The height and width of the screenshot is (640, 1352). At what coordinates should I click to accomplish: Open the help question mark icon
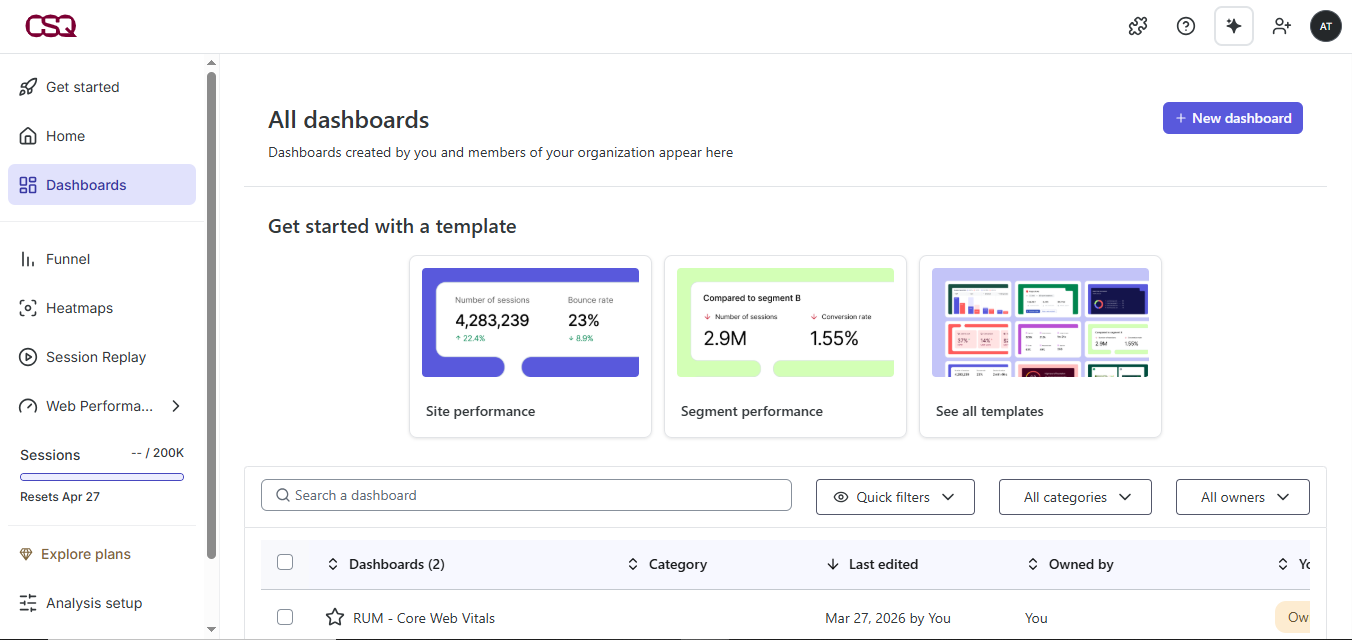click(x=1186, y=26)
